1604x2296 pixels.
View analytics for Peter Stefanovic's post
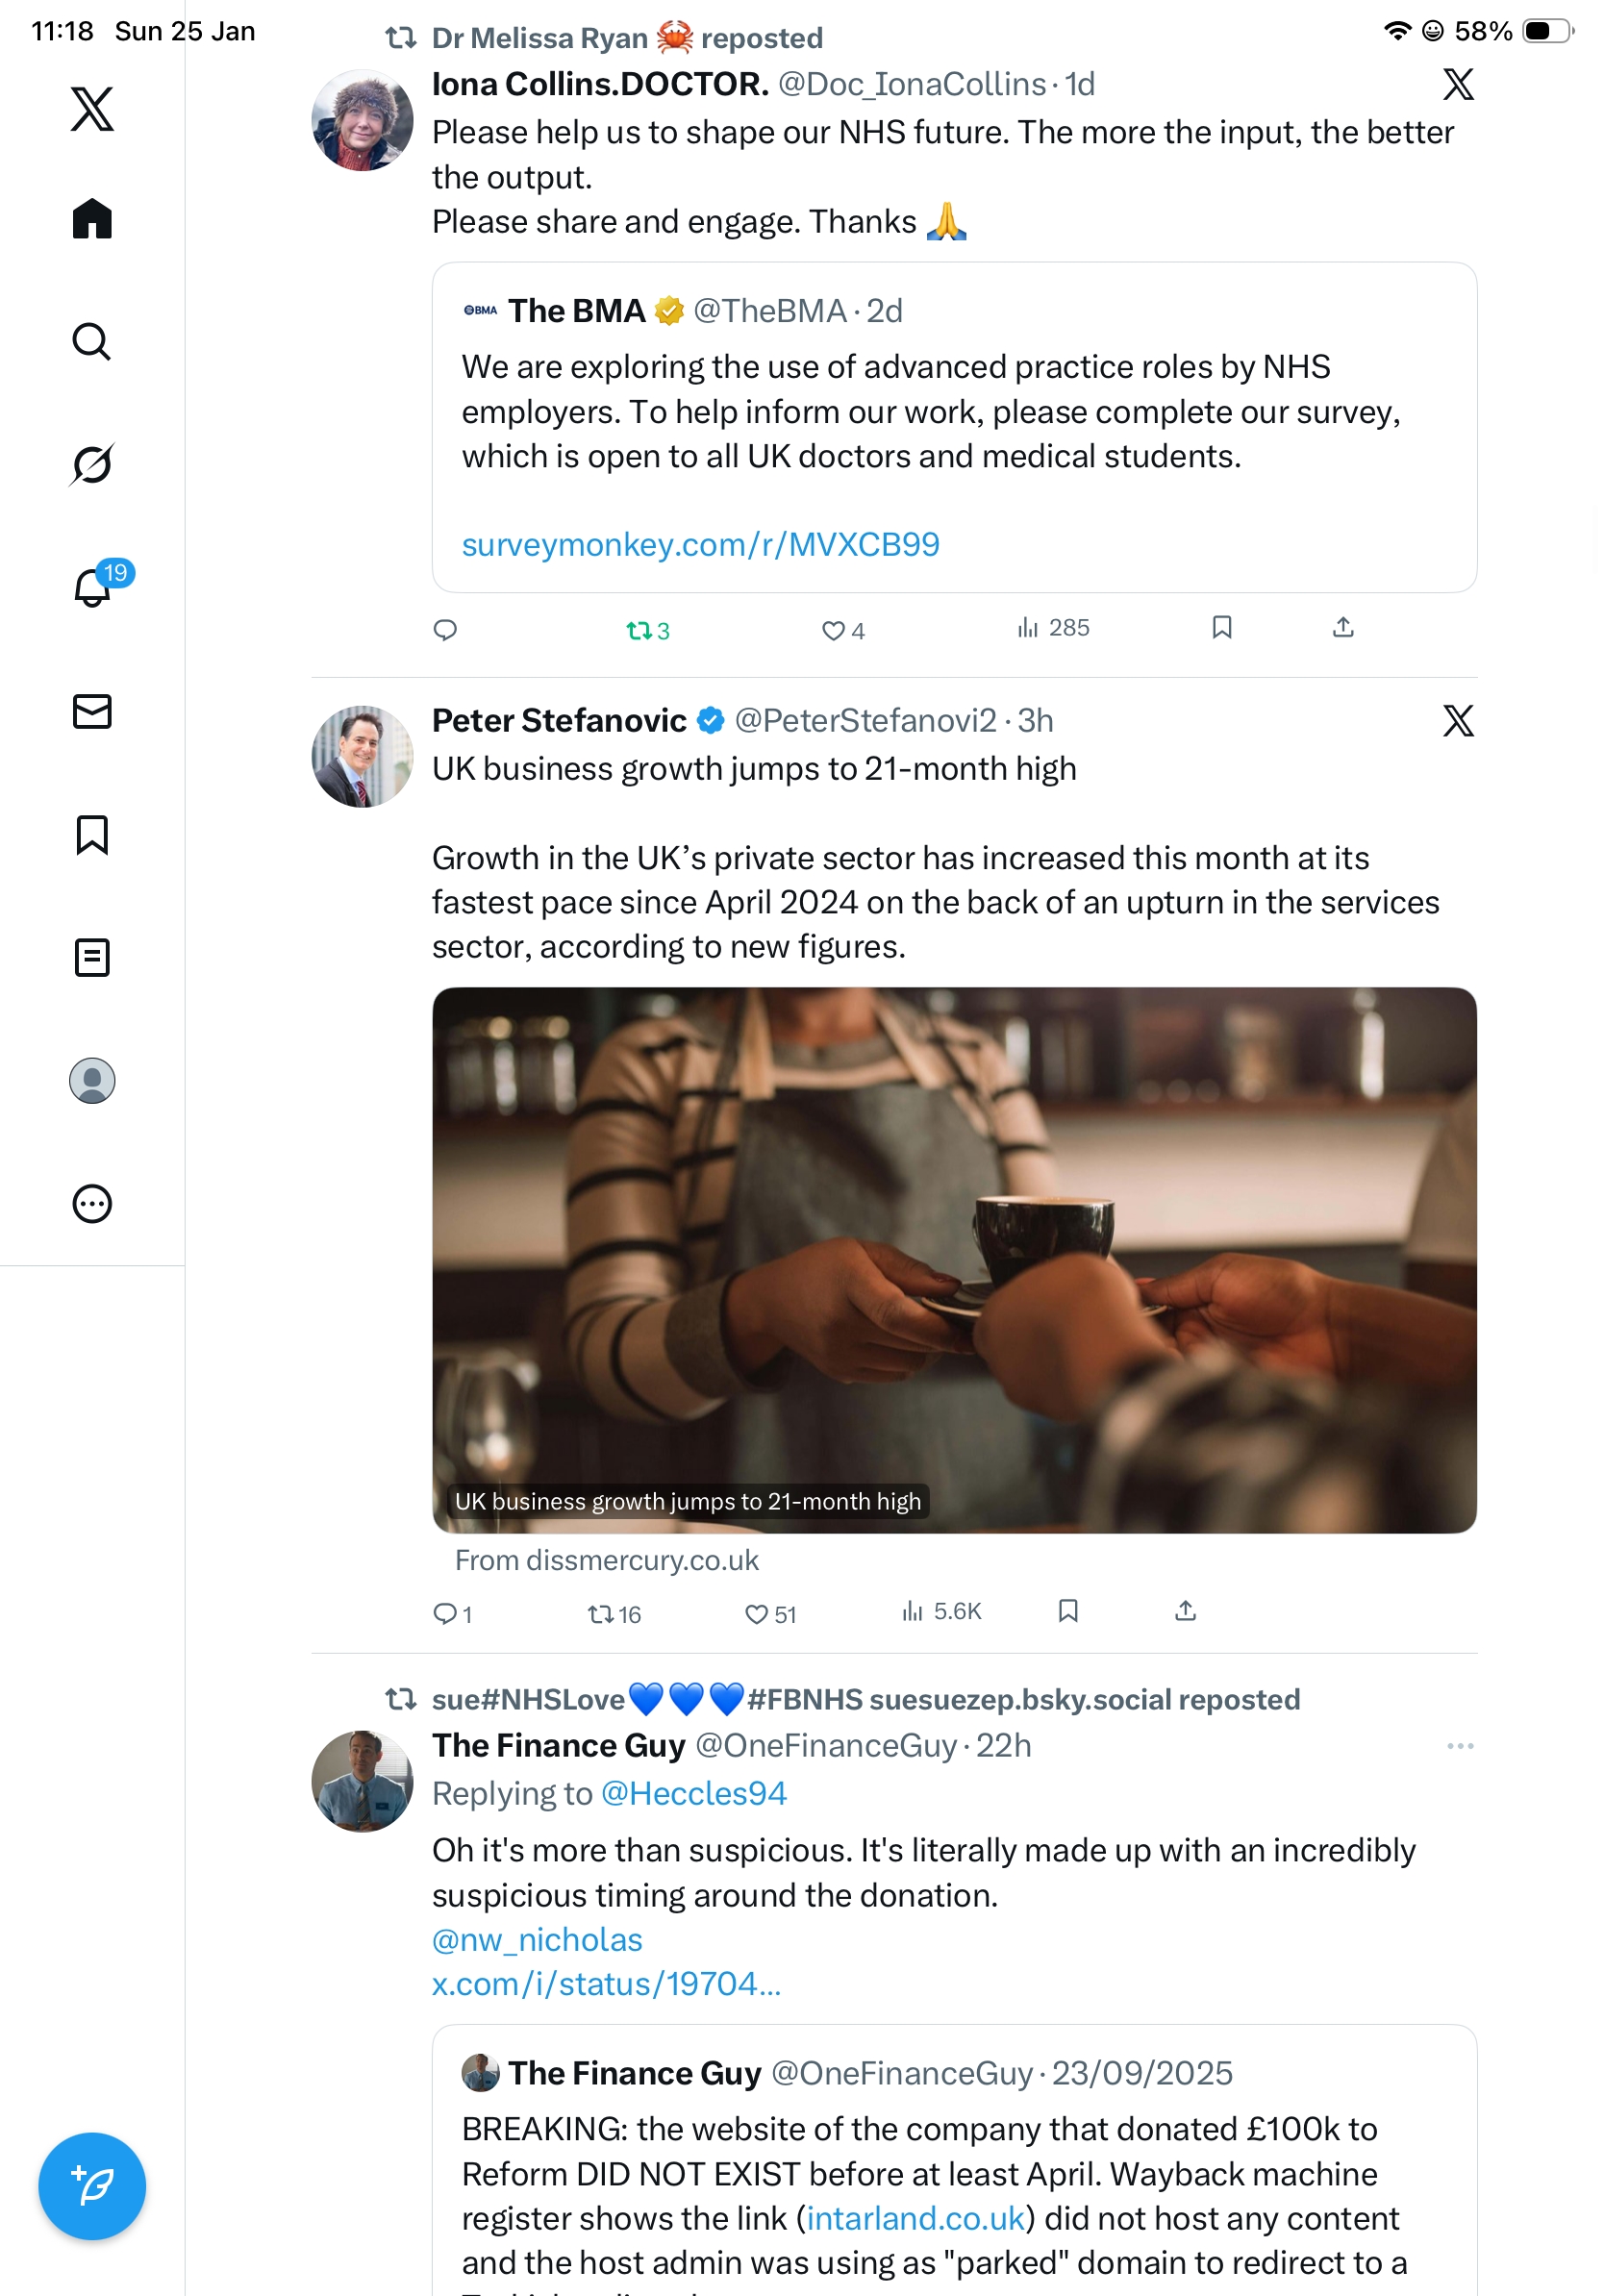pyautogui.click(x=941, y=1611)
